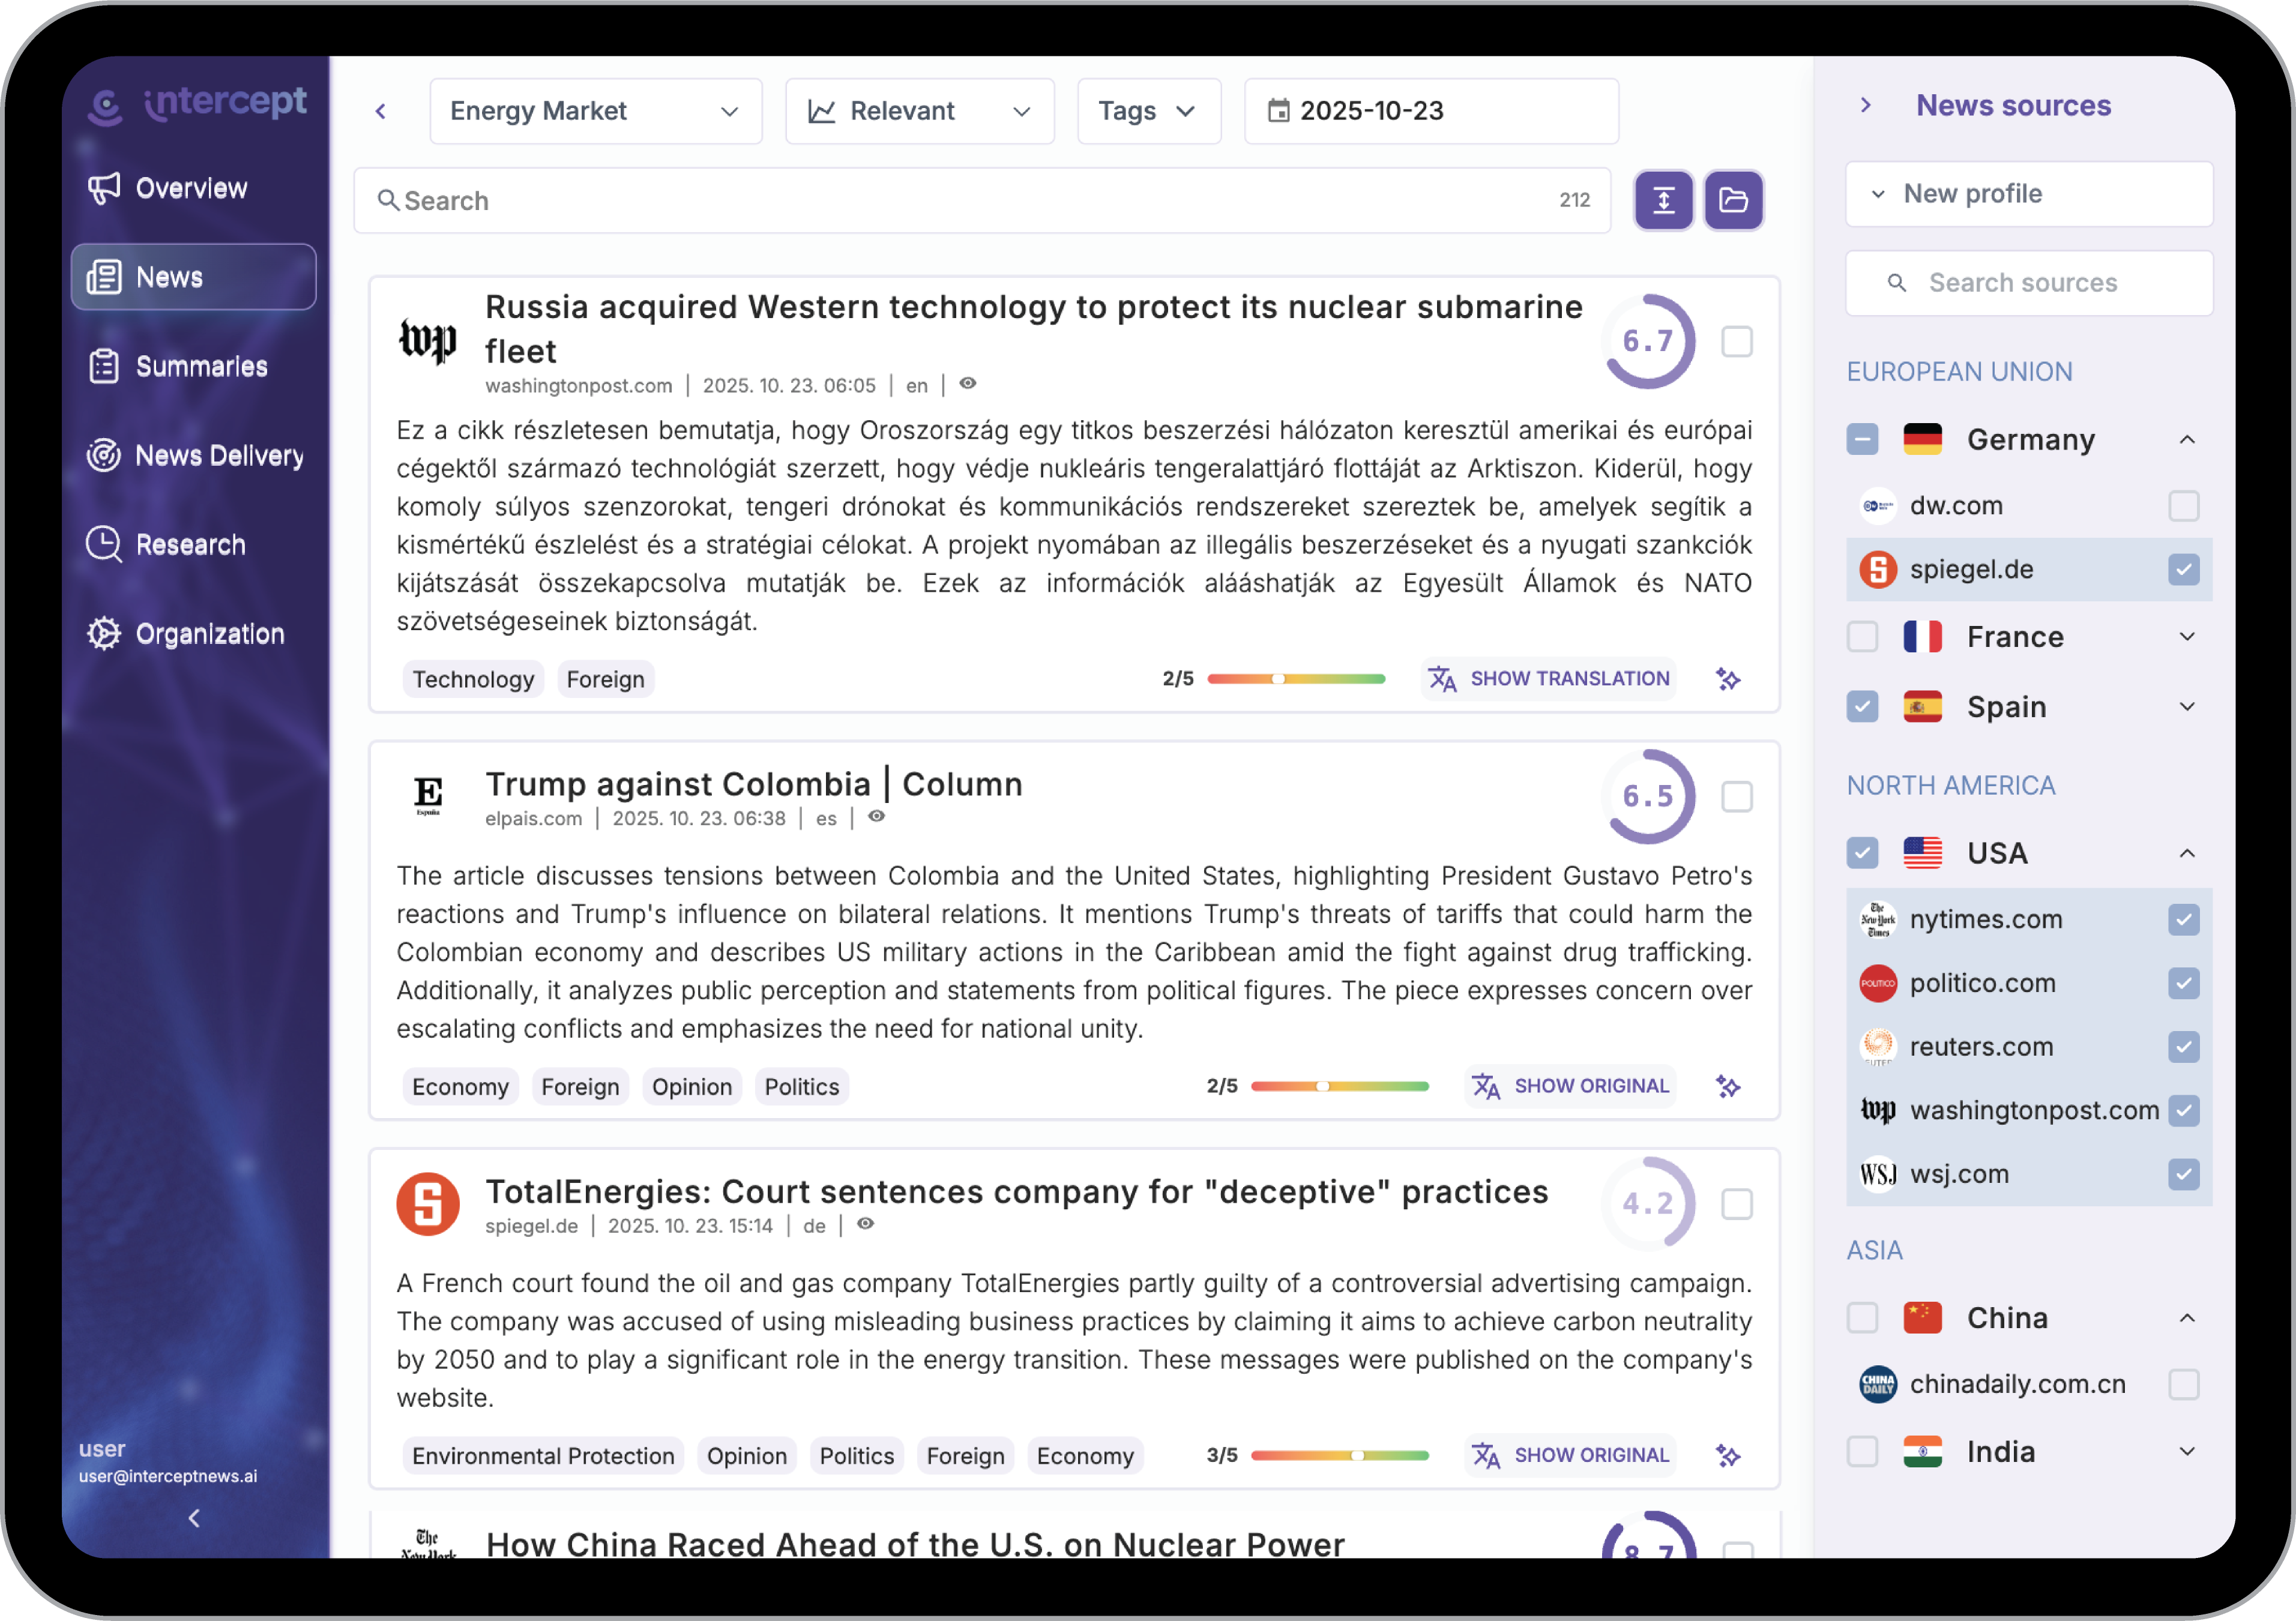
Task: Click the expand/collapse articles icon button
Action: (x=1663, y=200)
